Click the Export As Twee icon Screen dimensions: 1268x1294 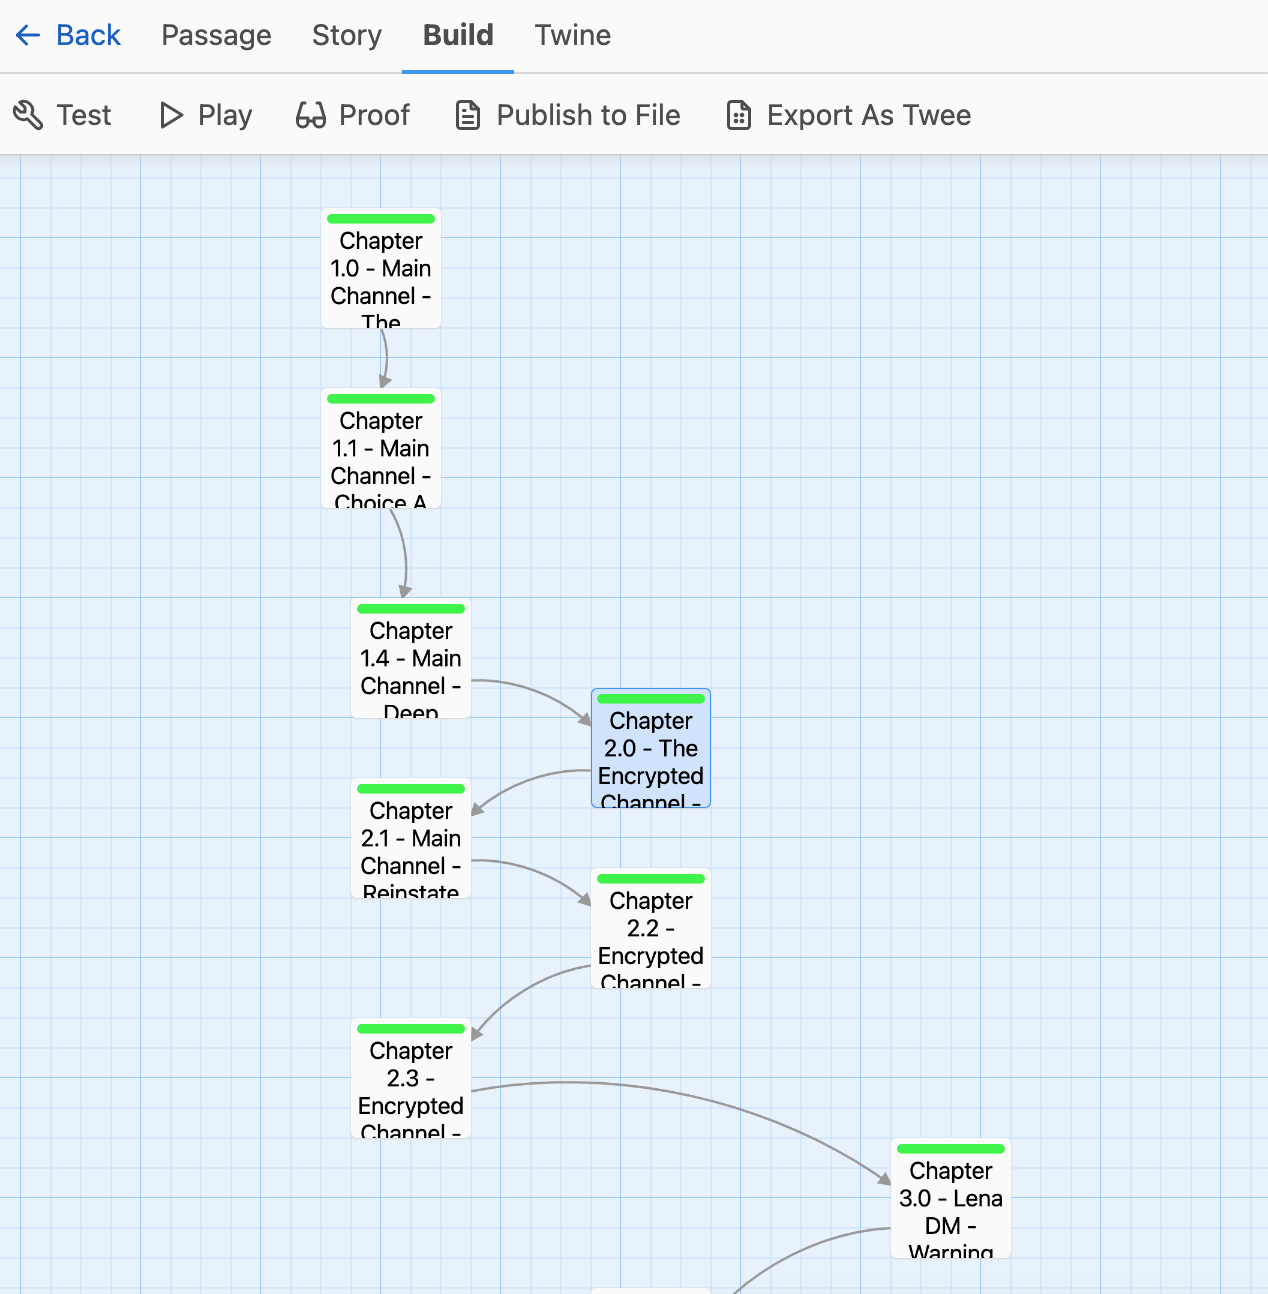click(738, 115)
